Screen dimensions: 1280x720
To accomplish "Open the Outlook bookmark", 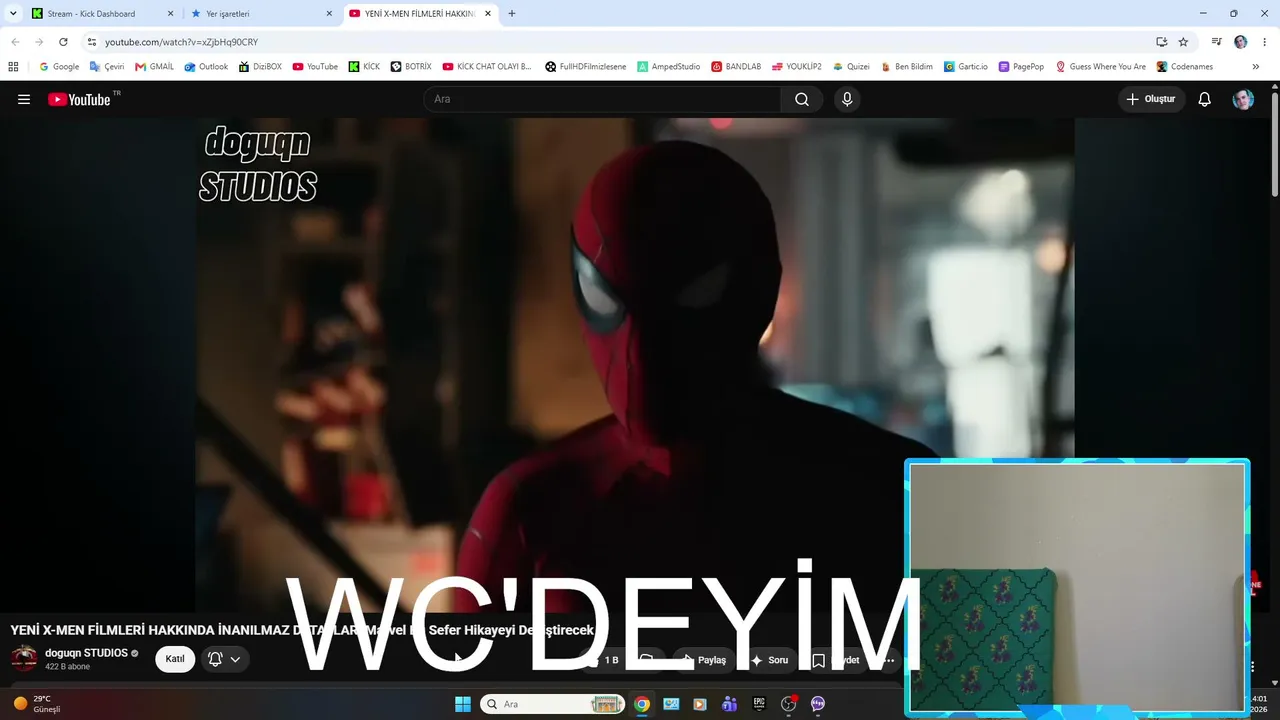I will click(206, 67).
